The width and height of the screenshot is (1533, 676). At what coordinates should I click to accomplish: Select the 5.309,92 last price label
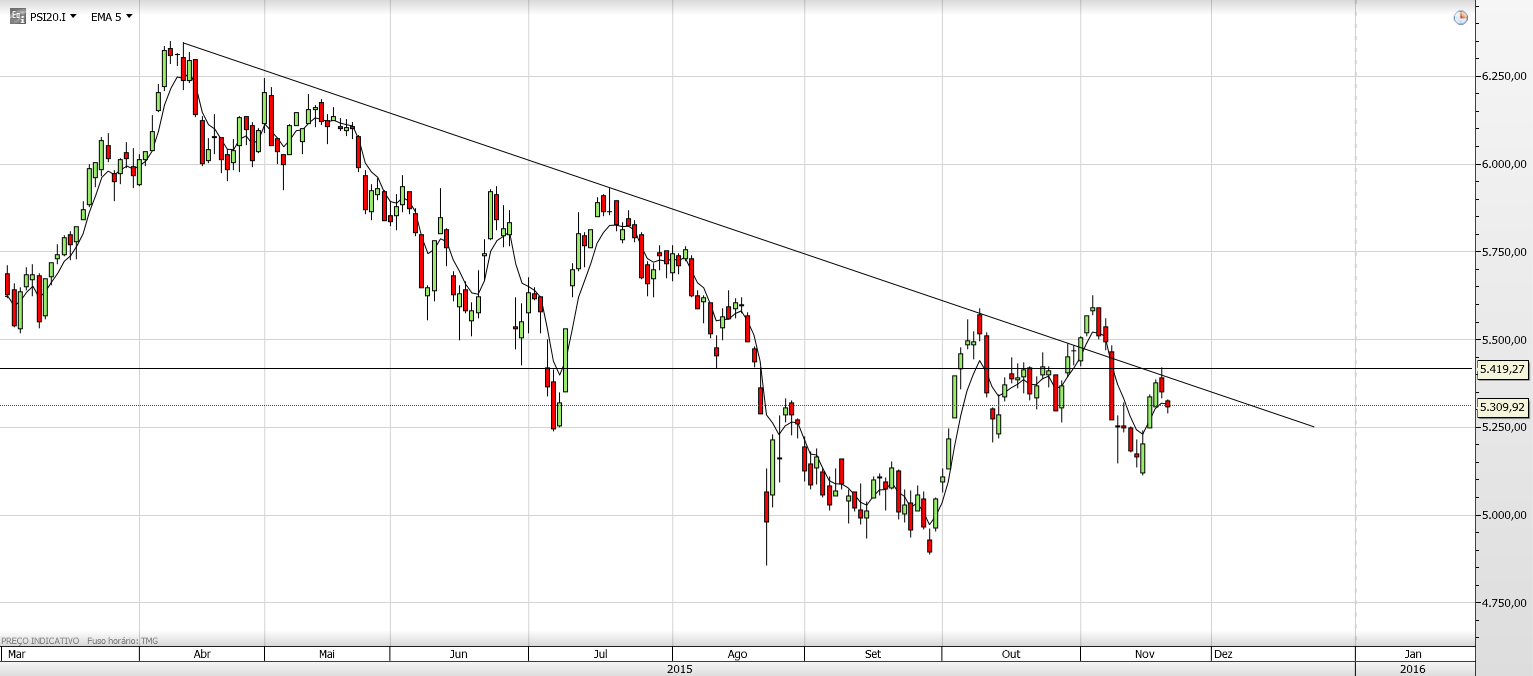[x=1502, y=407]
